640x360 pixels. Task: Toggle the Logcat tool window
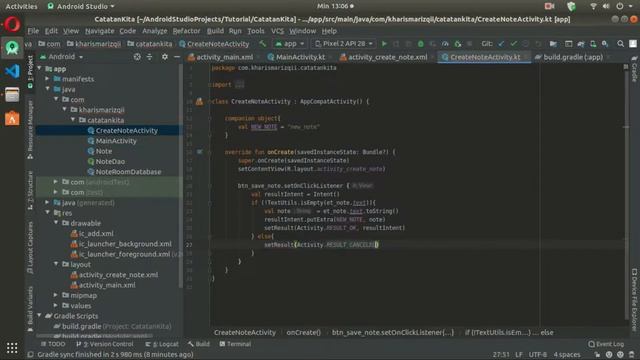[x=162, y=344]
